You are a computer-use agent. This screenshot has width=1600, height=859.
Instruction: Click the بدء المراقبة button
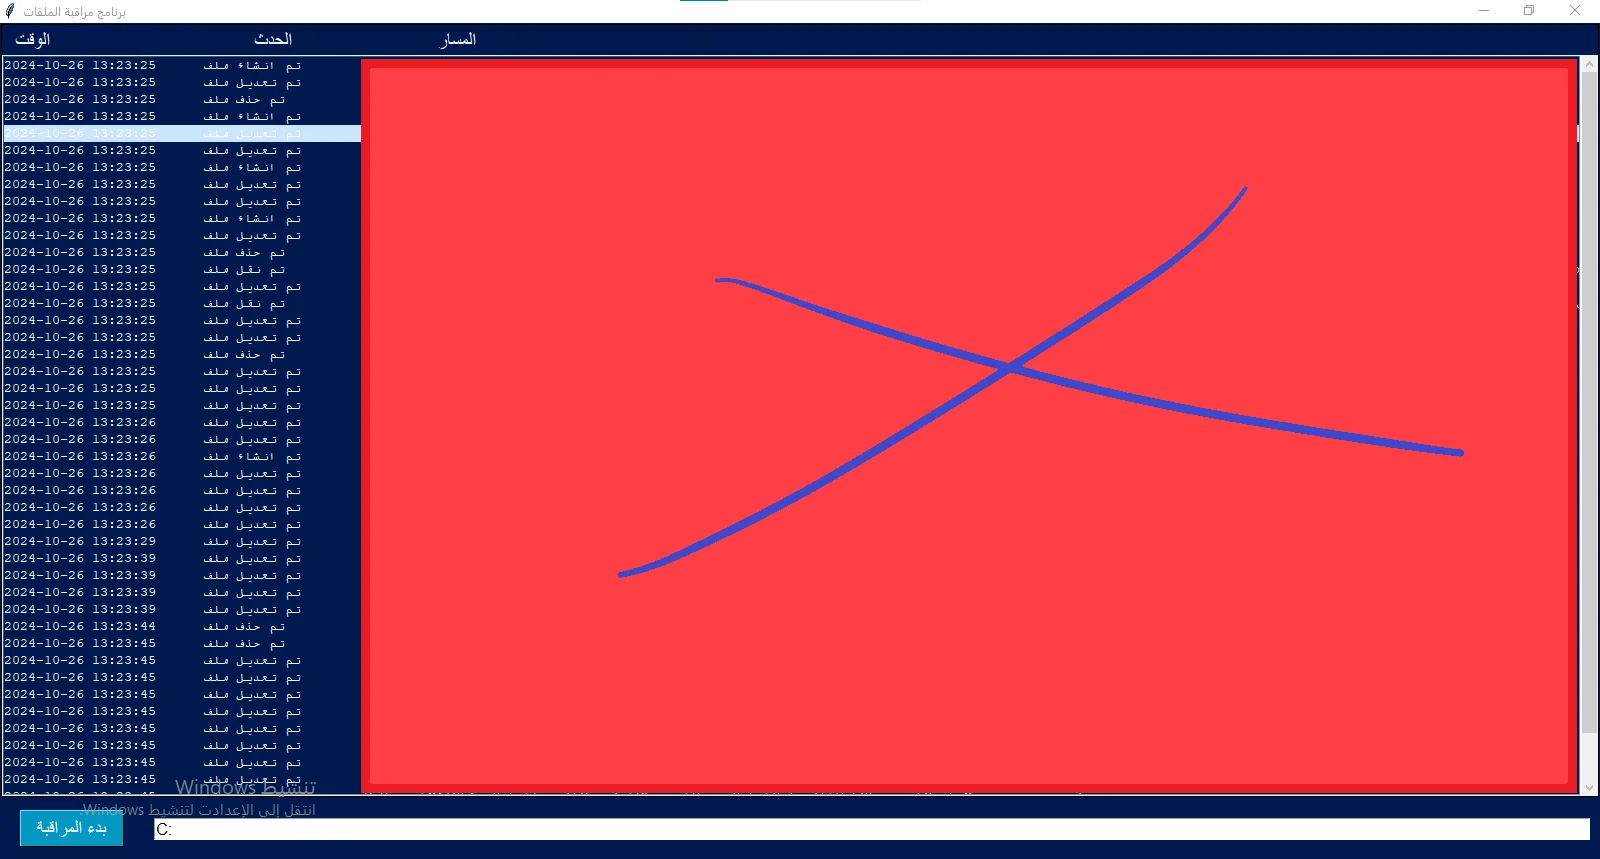click(x=71, y=828)
